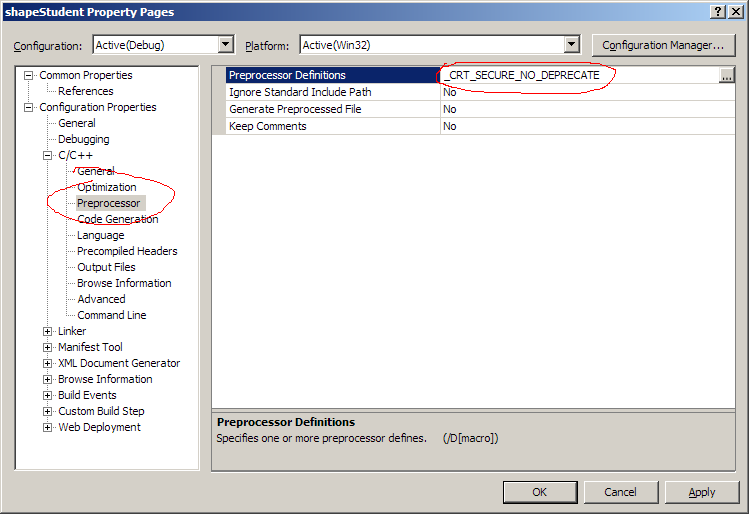This screenshot has width=749, height=514.
Task: Select the Command Line tree item
Action: coord(111,315)
